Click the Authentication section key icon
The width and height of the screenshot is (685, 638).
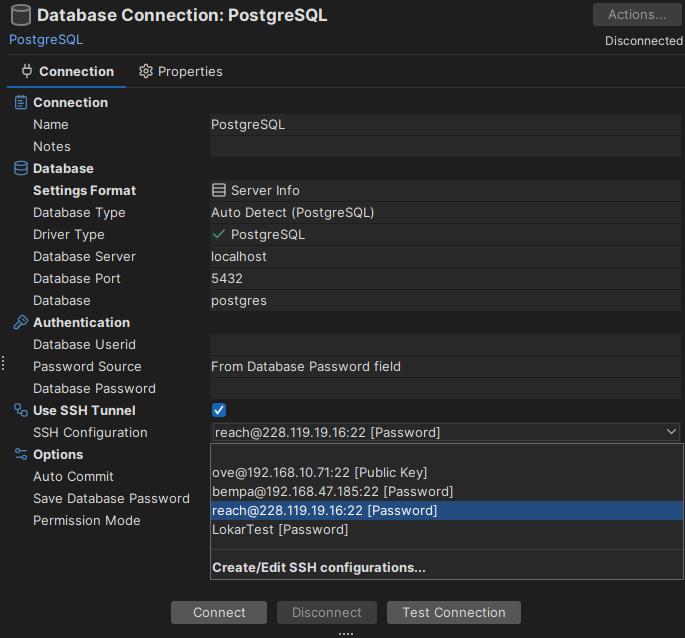(21, 322)
